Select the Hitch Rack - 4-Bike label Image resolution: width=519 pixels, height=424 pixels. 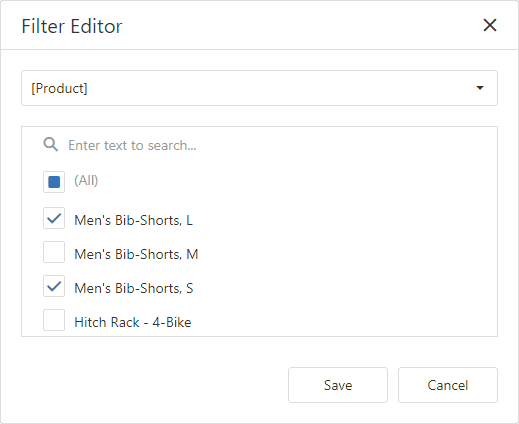pos(133,322)
